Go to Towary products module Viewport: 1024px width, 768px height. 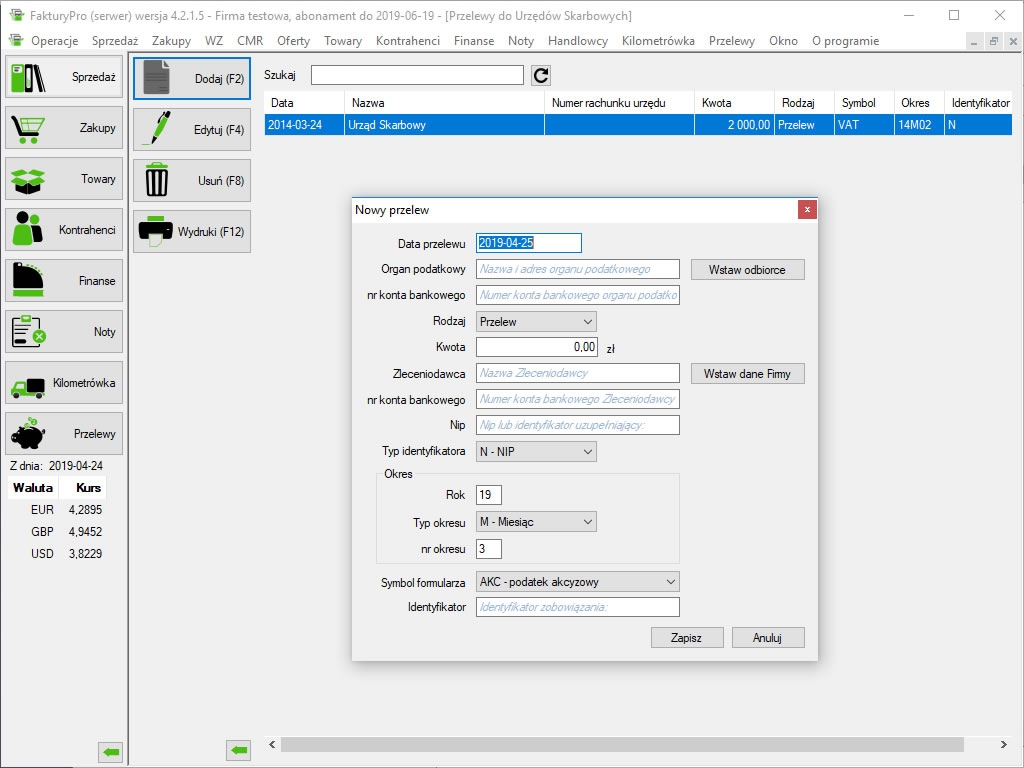coord(64,179)
